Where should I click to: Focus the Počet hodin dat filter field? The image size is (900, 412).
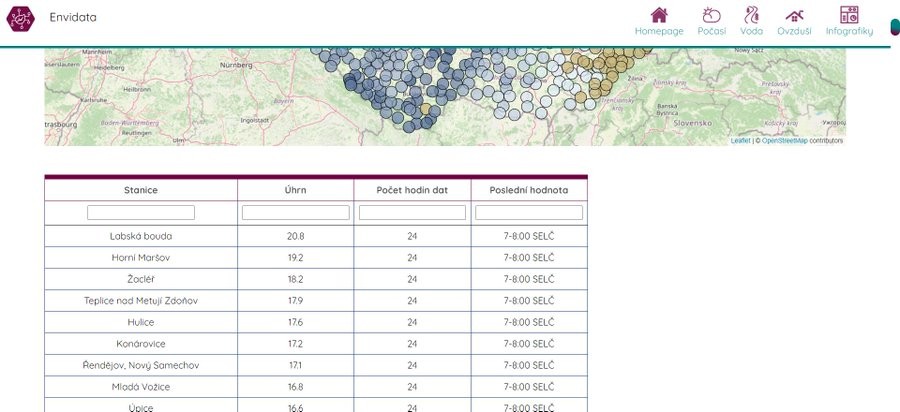(x=412, y=213)
